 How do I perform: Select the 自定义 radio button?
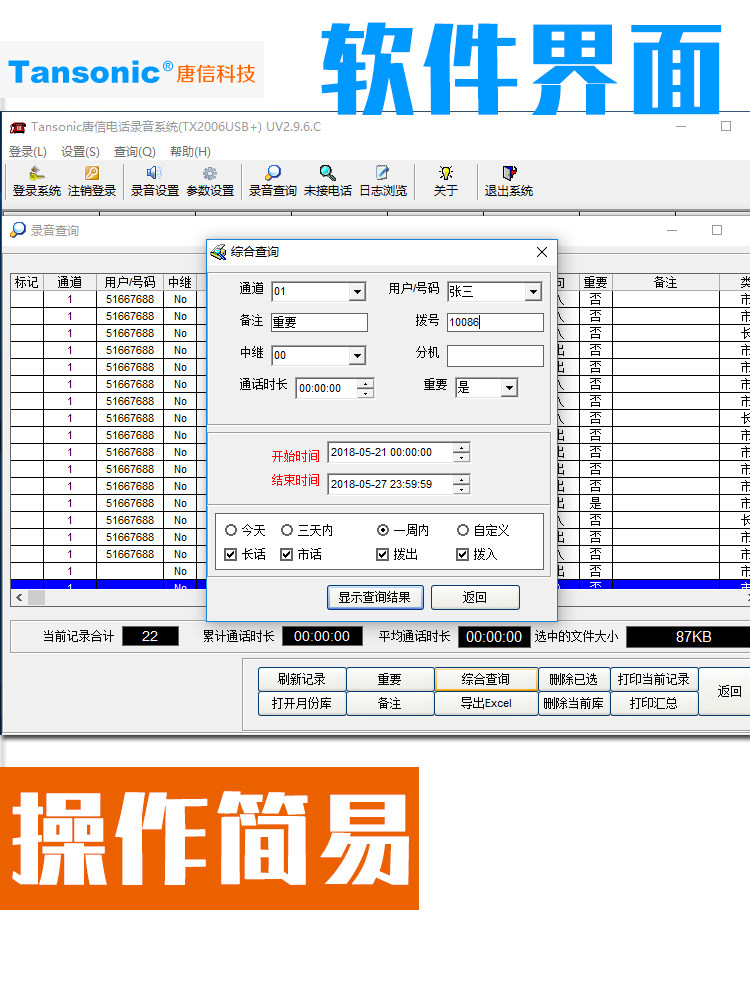click(463, 530)
